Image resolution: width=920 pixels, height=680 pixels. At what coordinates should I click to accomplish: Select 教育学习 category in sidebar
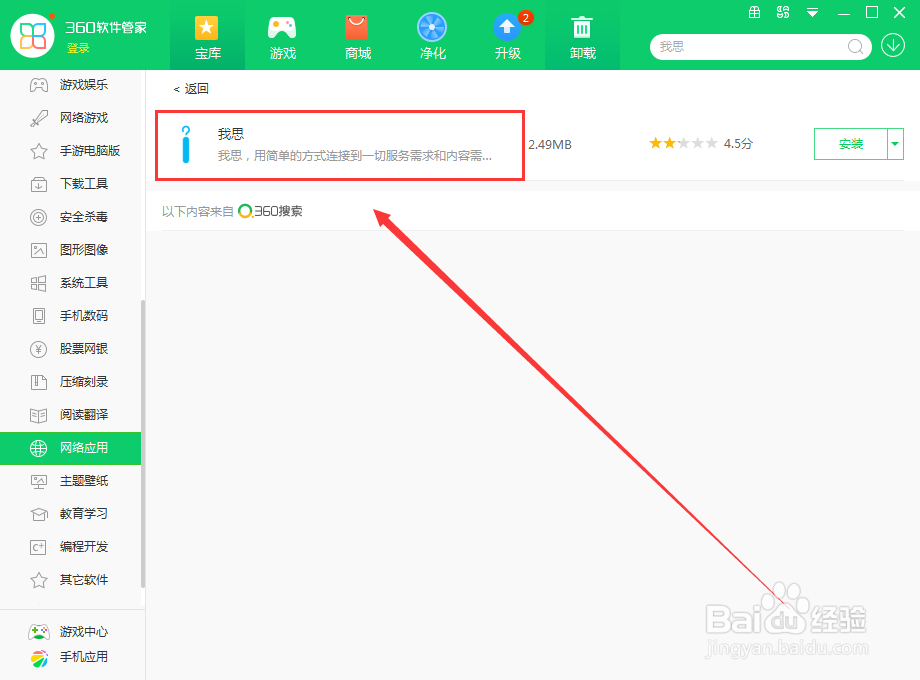click(70, 514)
